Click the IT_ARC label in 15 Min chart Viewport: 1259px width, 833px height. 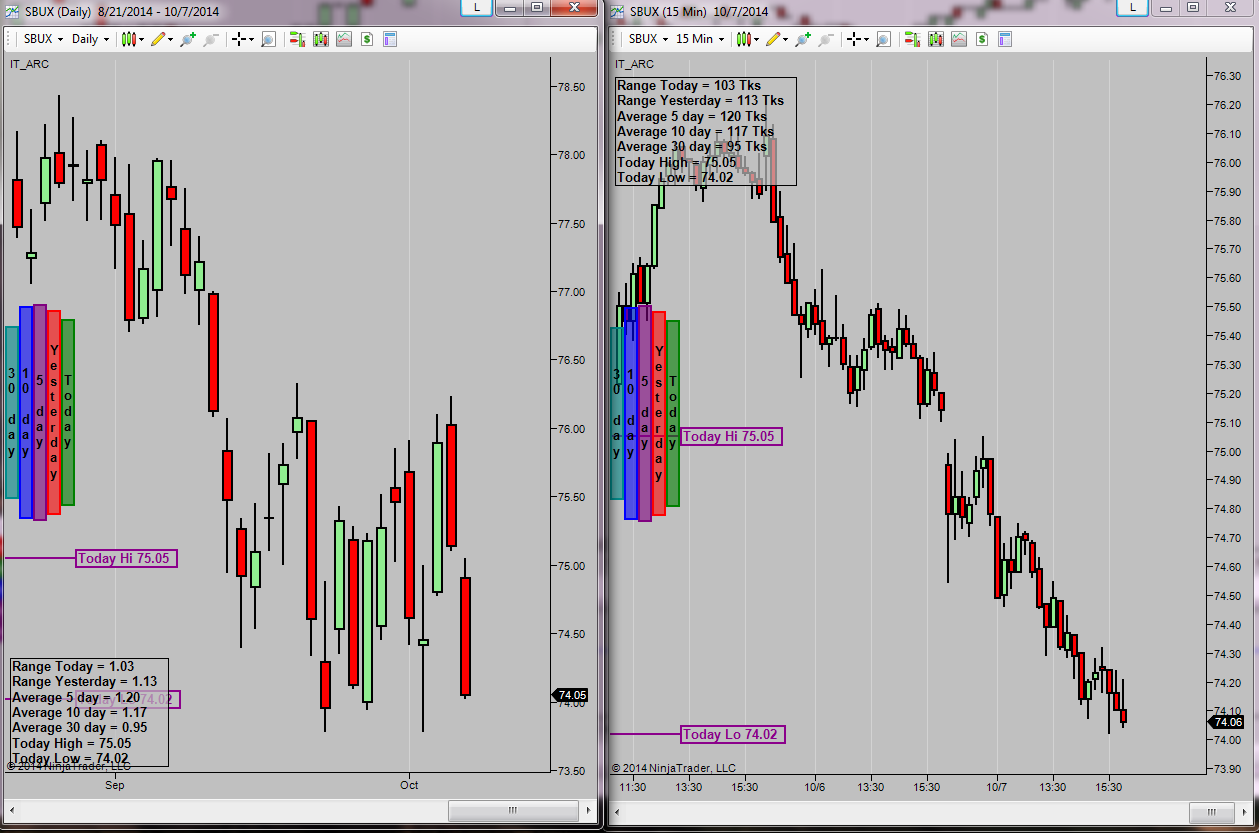(635, 64)
